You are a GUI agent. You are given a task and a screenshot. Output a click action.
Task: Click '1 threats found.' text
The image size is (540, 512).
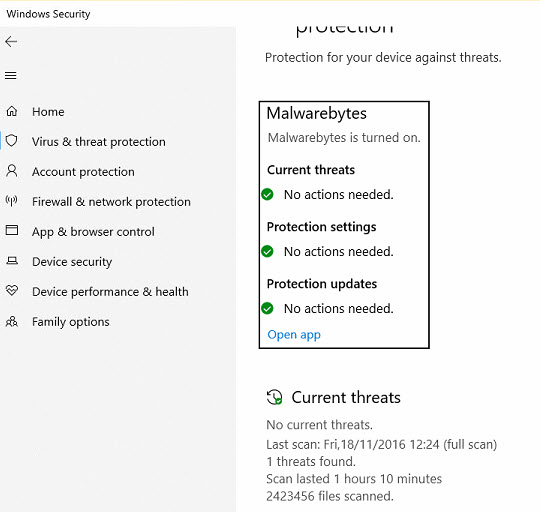311,461
